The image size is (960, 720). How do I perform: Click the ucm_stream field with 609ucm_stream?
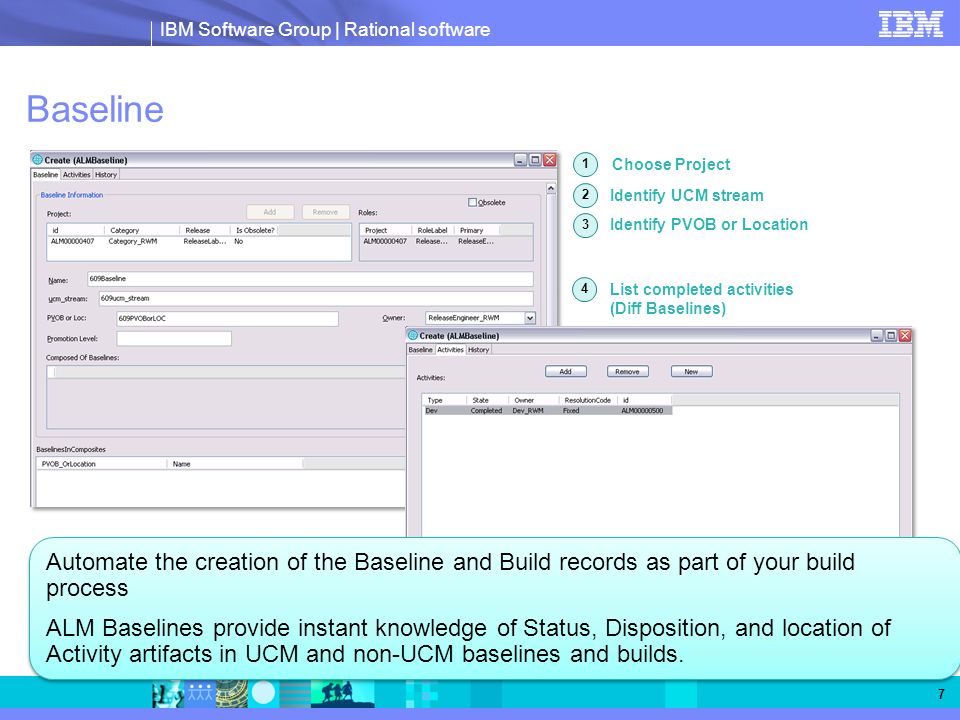tap(315, 299)
